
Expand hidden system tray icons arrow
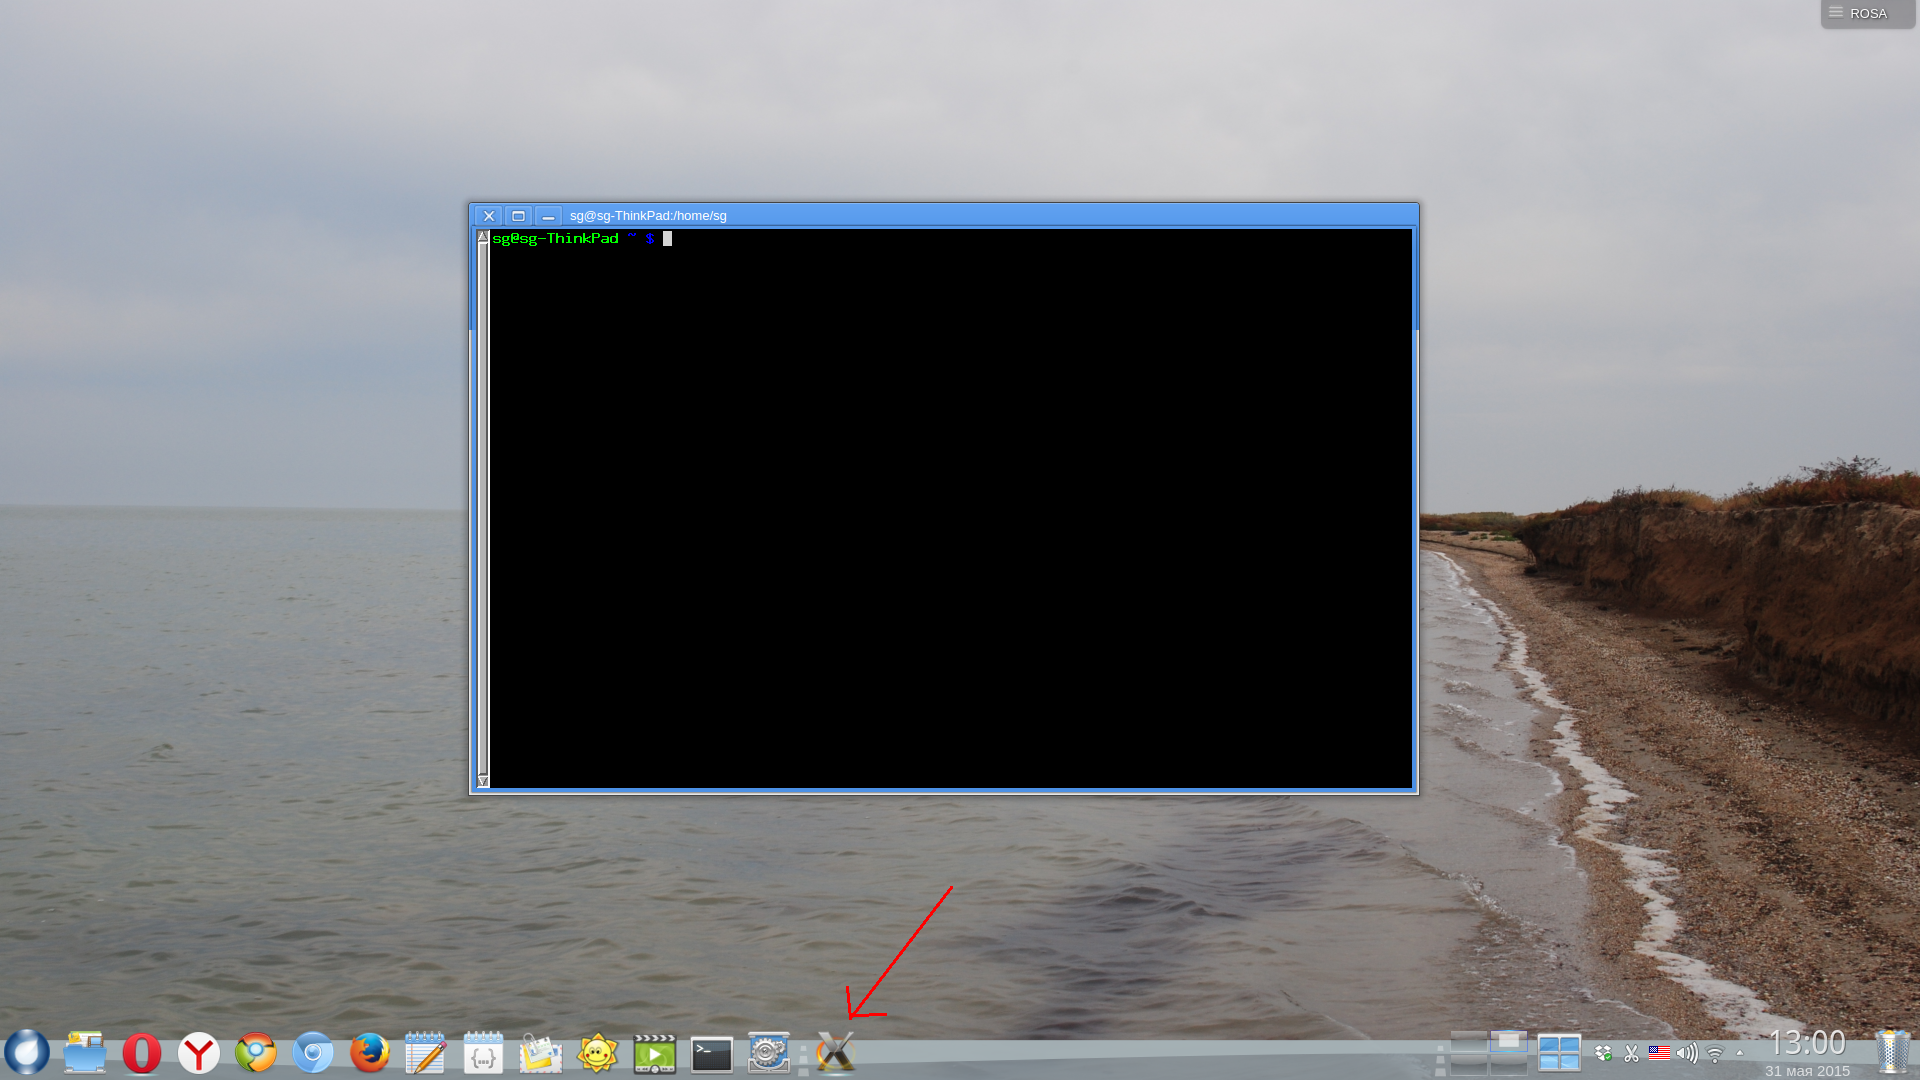coord(1740,1053)
